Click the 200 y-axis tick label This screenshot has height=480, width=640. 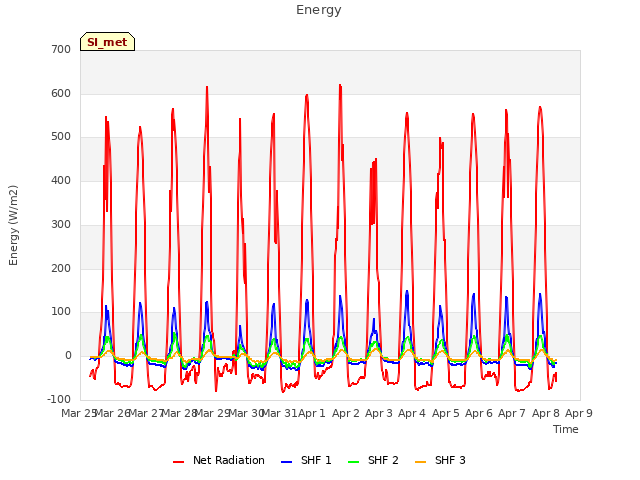(61, 268)
